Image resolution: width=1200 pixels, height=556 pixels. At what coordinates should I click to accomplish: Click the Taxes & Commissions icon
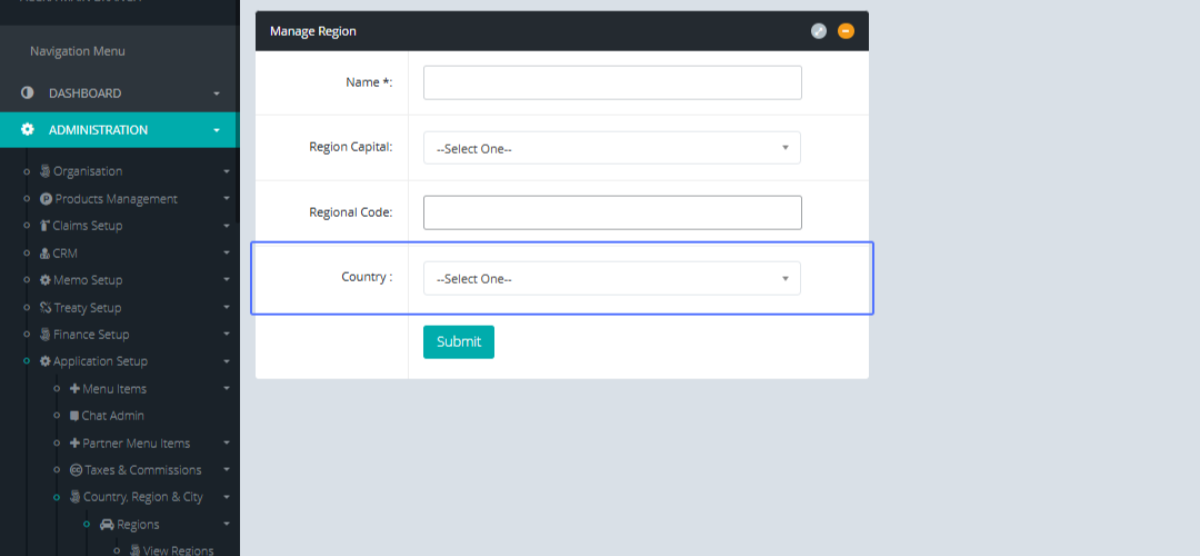[76, 470]
